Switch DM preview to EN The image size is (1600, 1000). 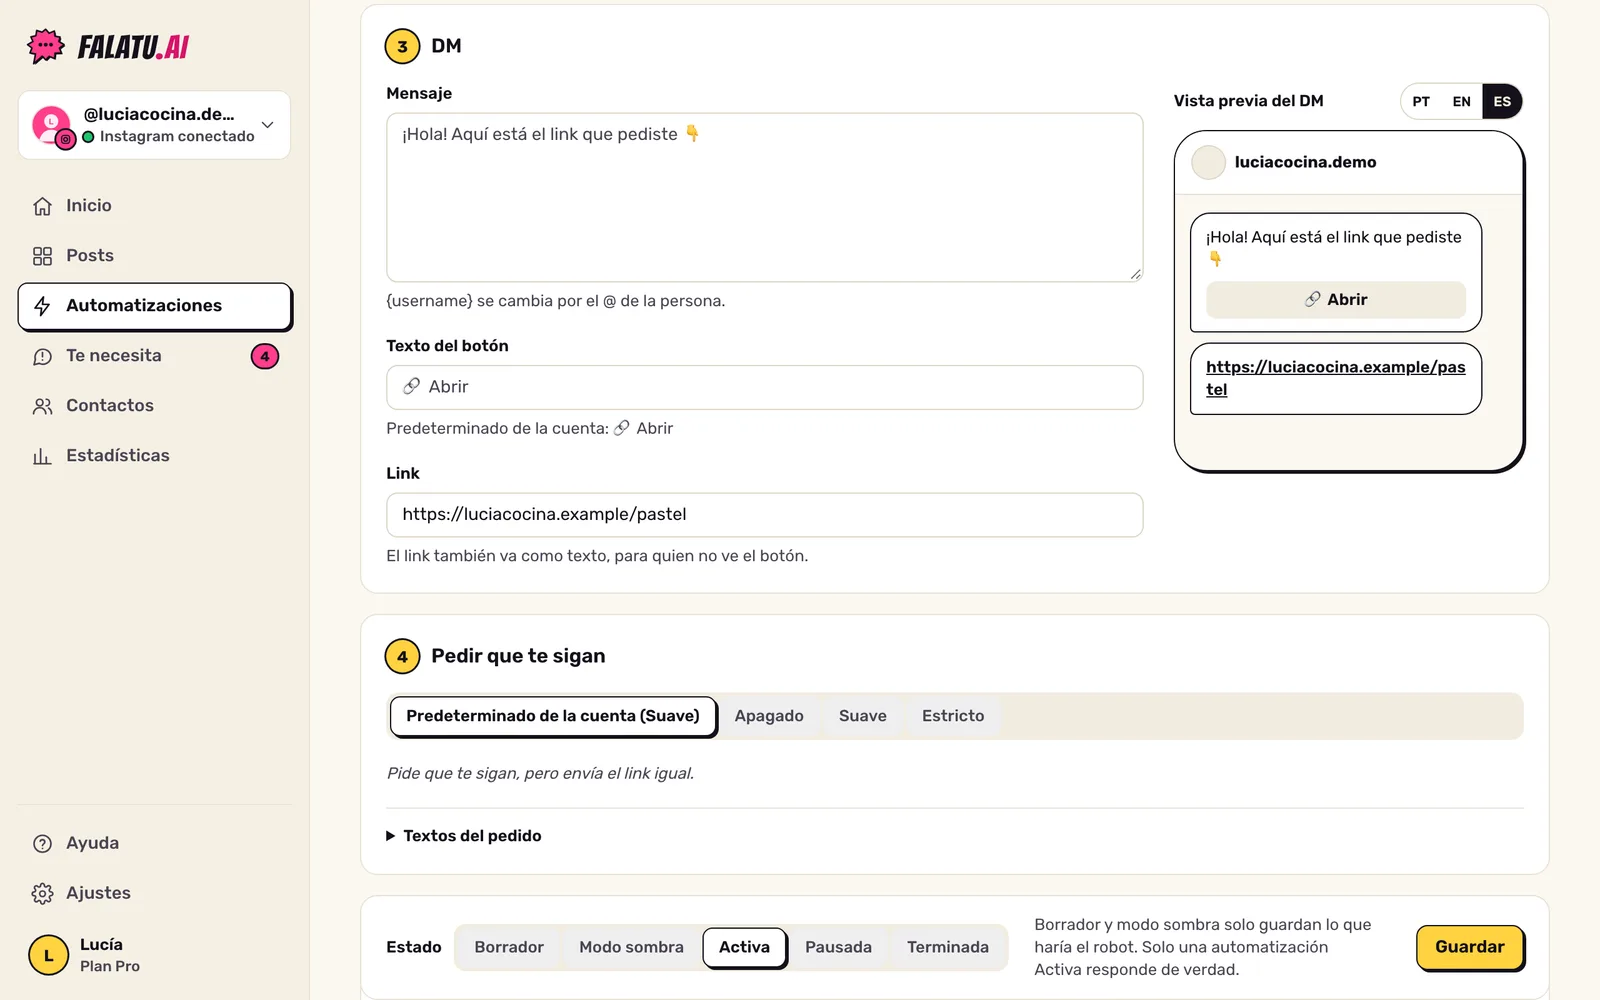point(1462,102)
